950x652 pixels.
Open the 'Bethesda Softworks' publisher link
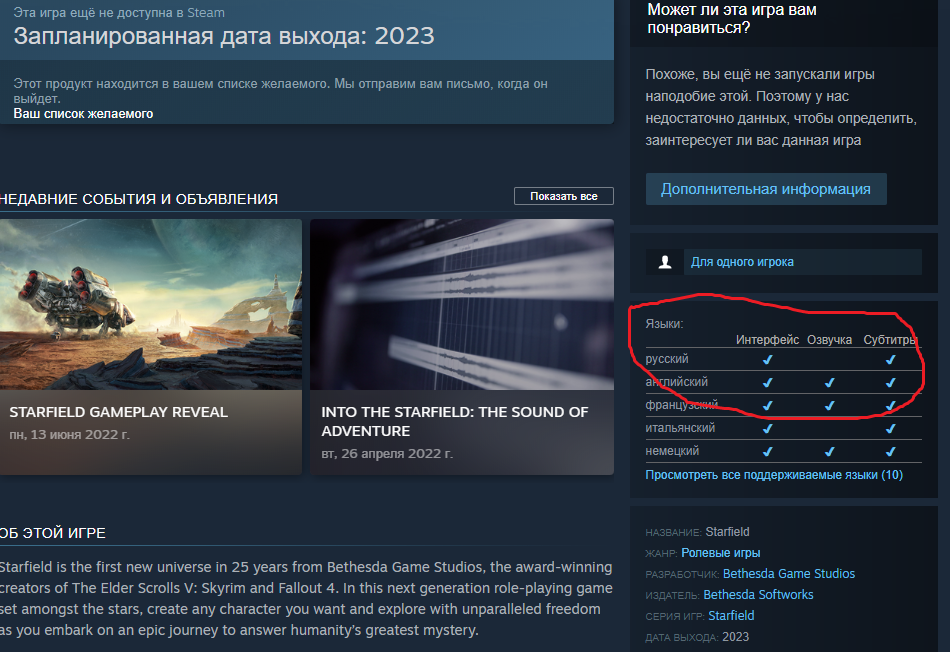(758, 594)
